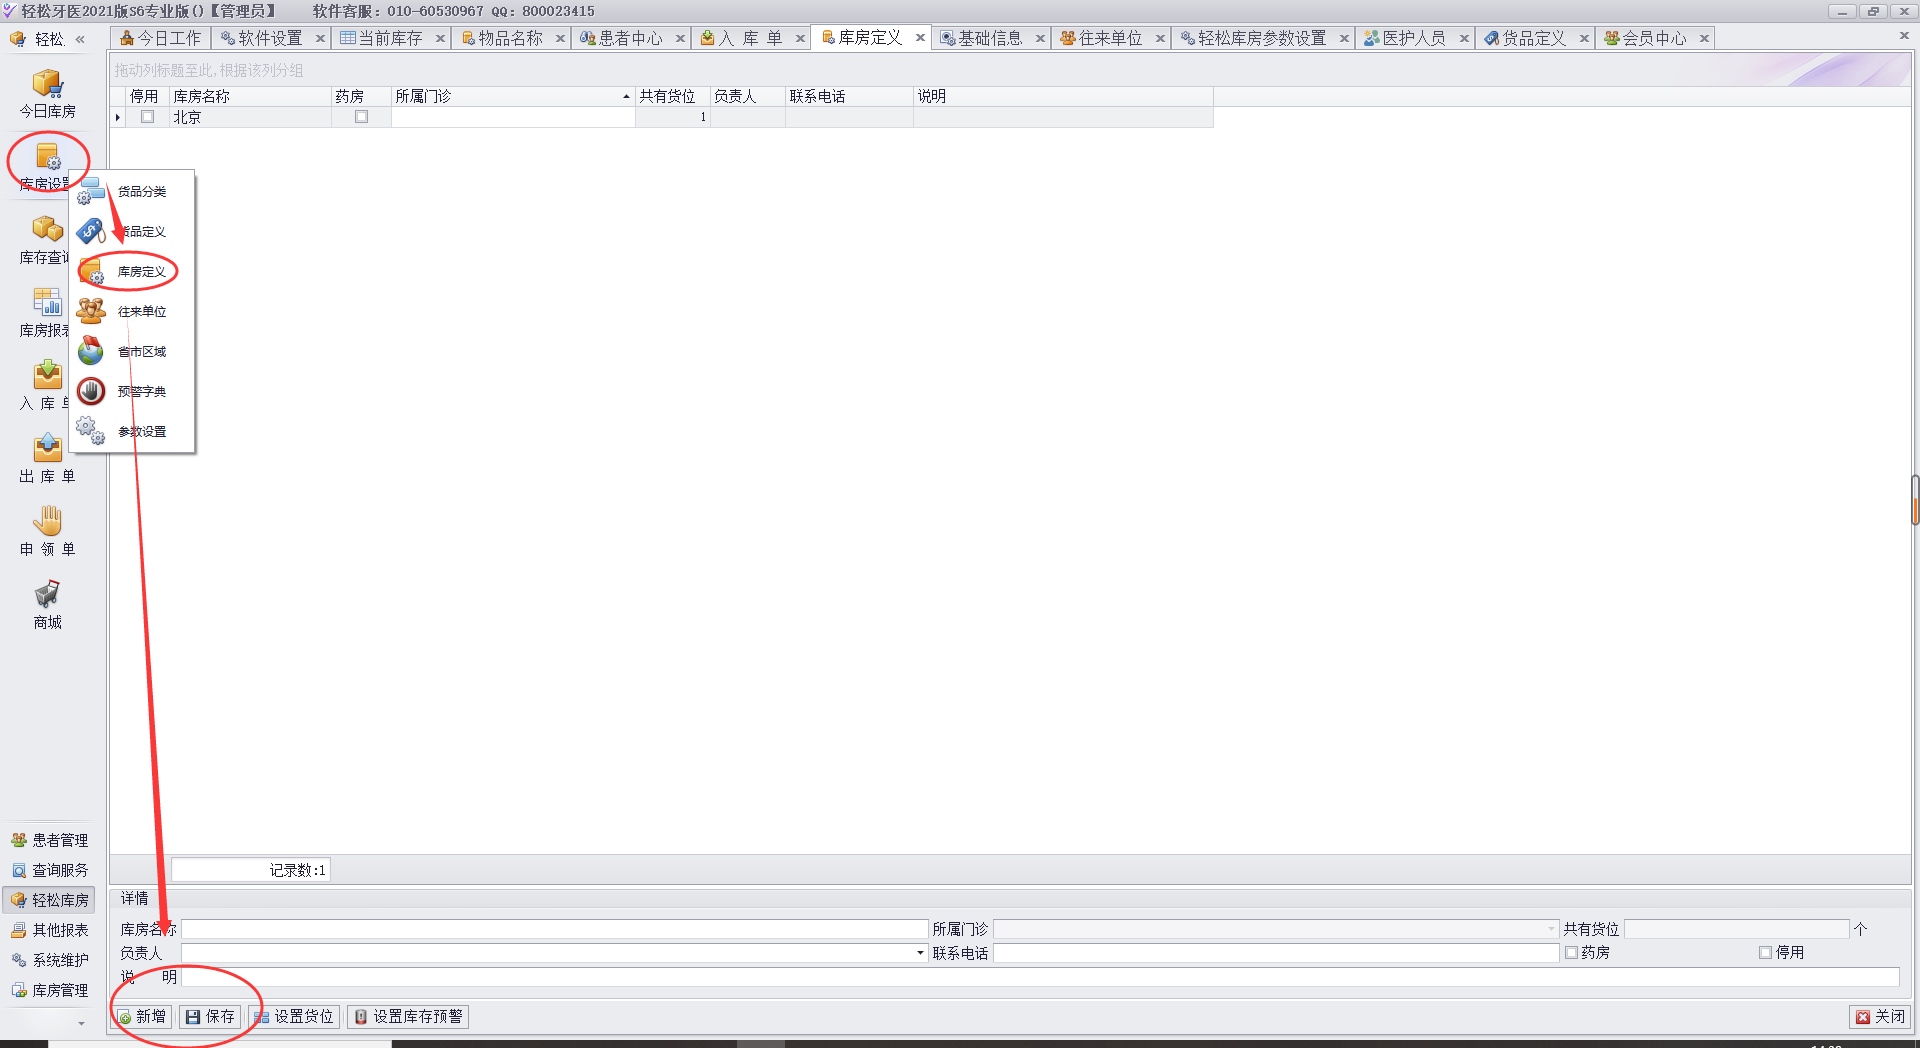Click 设置货位 button
Image resolution: width=1920 pixels, height=1048 pixels.
click(x=294, y=1017)
